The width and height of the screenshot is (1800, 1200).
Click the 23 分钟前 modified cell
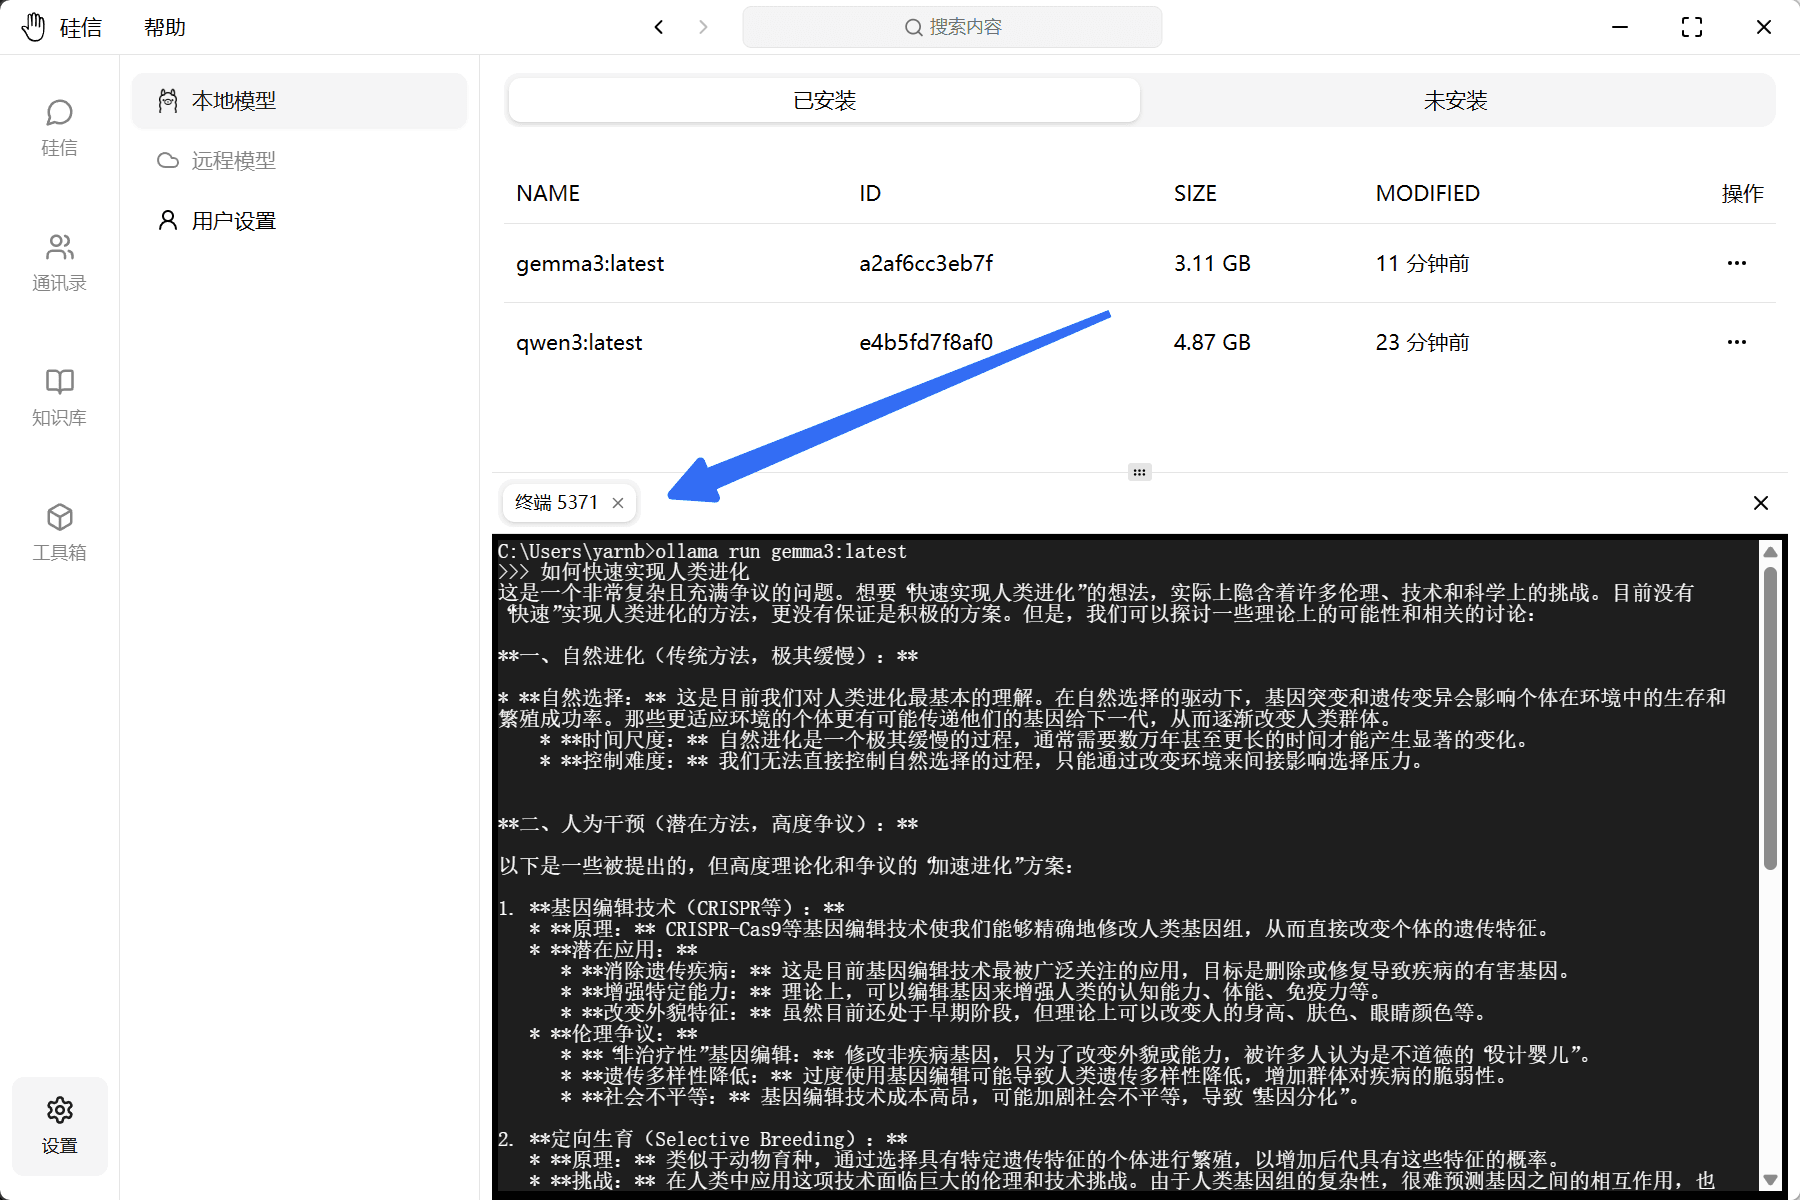coord(1422,343)
